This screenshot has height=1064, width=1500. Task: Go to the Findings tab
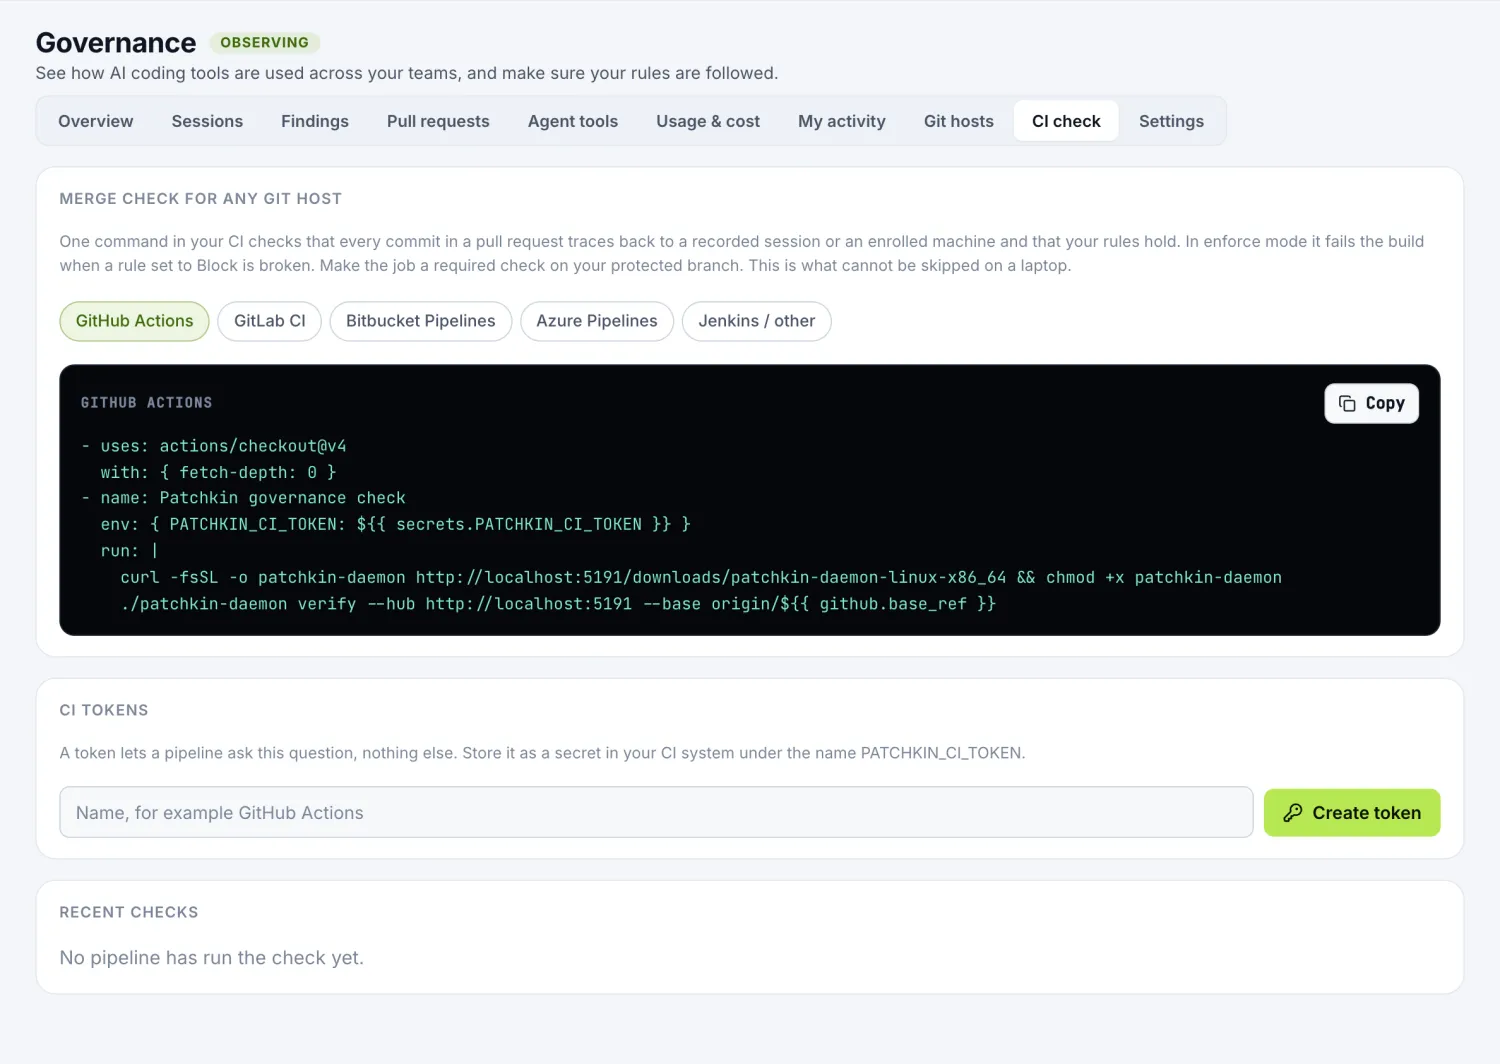tap(315, 121)
